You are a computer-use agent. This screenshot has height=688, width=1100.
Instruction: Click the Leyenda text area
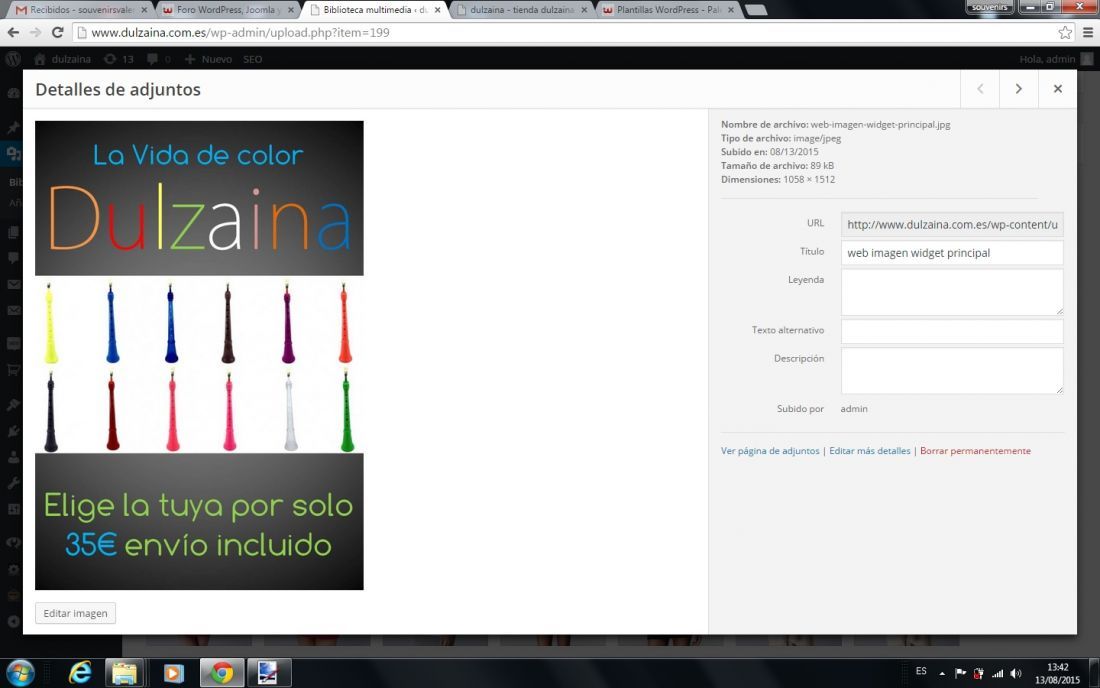coord(952,292)
